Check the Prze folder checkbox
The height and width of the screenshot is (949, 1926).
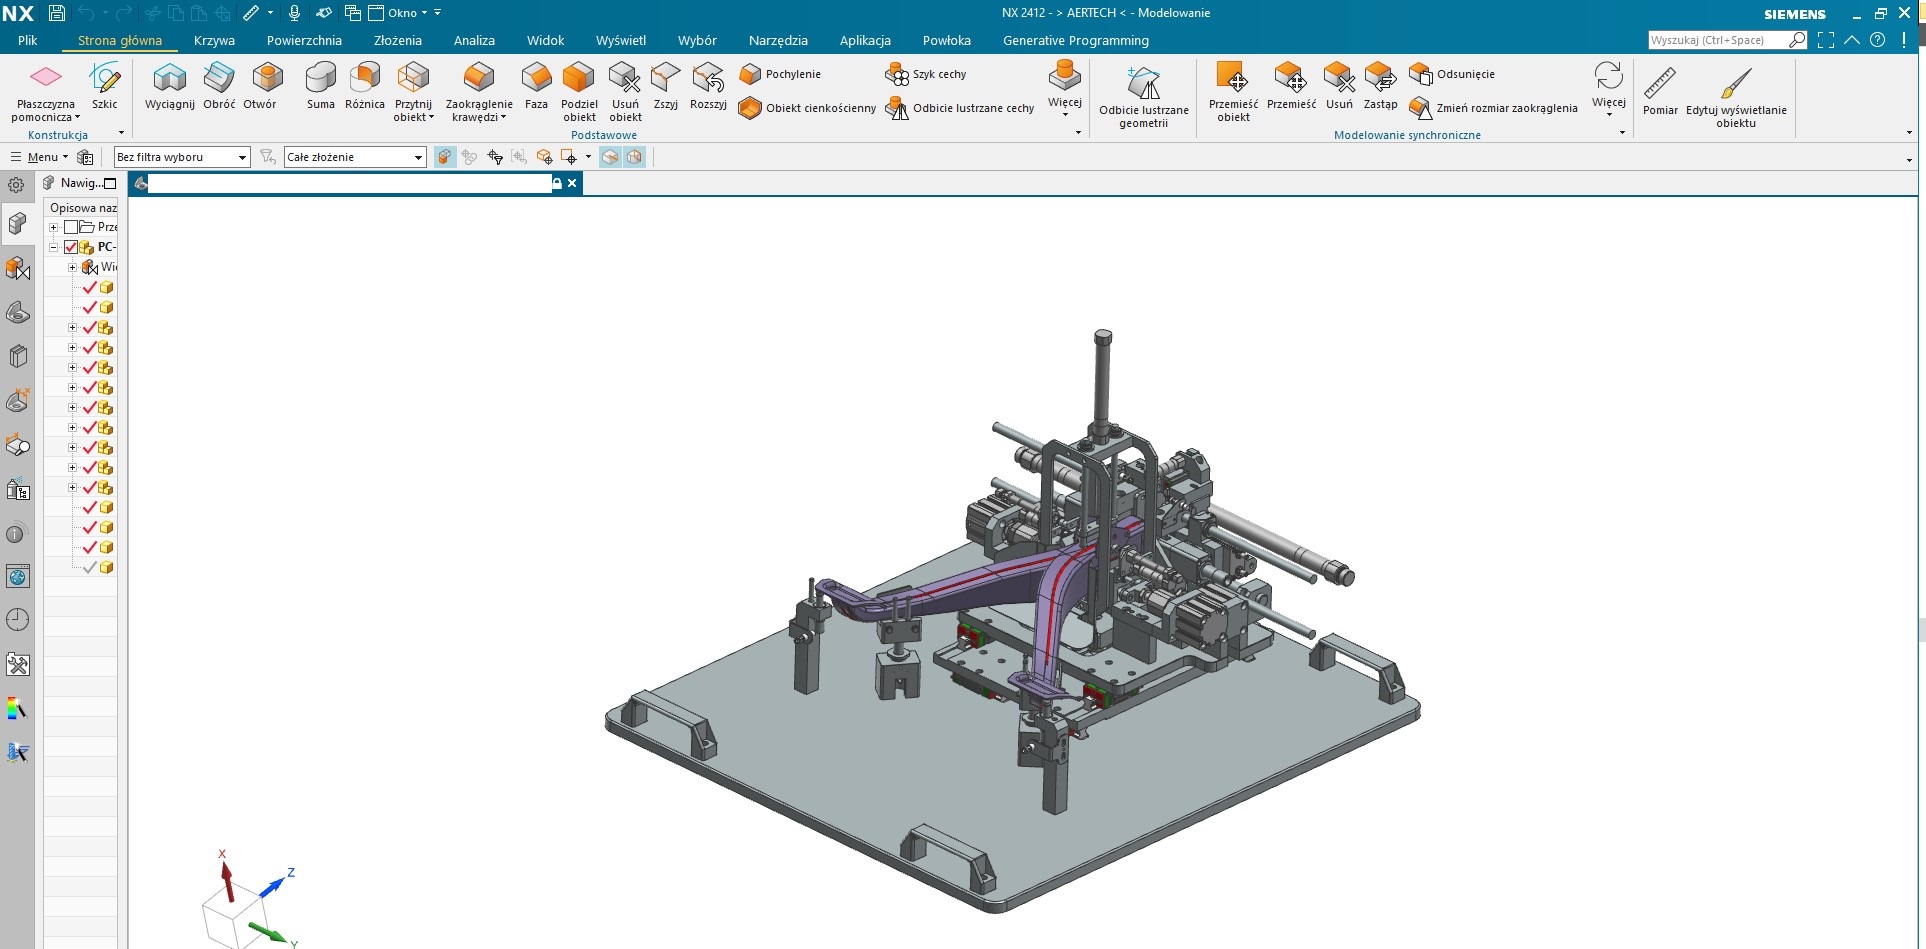pos(71,227)
